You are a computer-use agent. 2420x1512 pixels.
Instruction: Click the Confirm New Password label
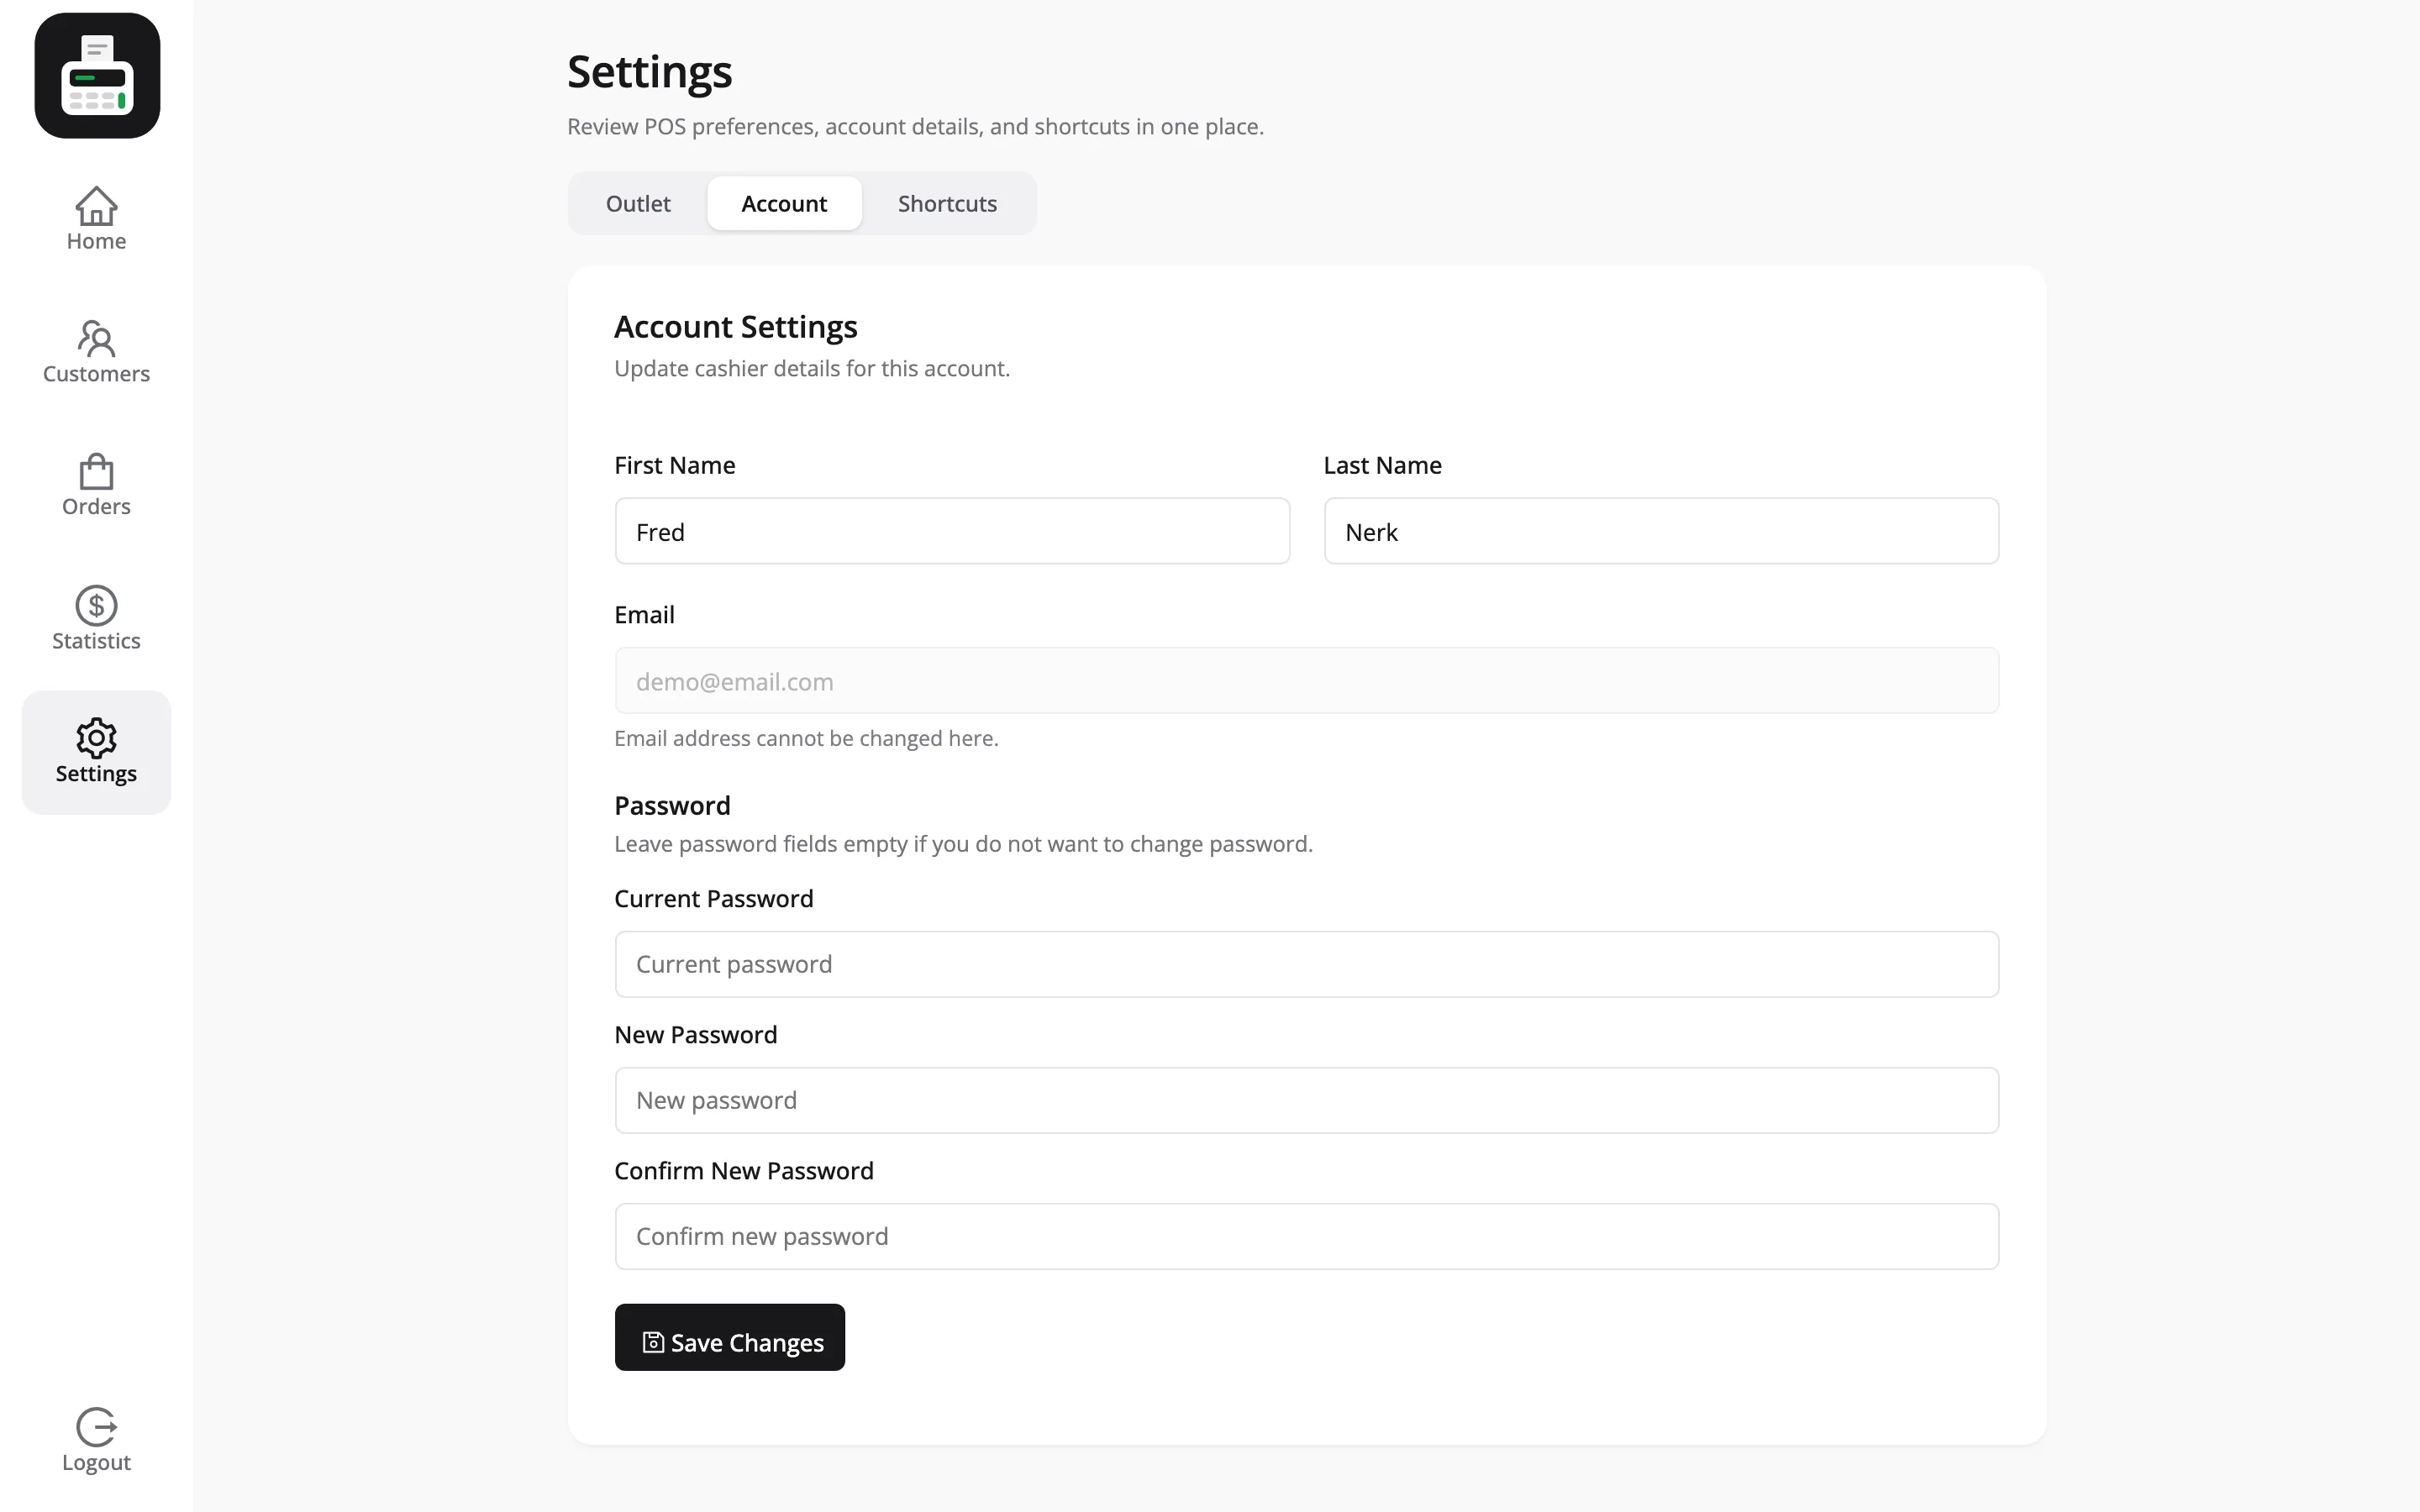point(743,1171)
